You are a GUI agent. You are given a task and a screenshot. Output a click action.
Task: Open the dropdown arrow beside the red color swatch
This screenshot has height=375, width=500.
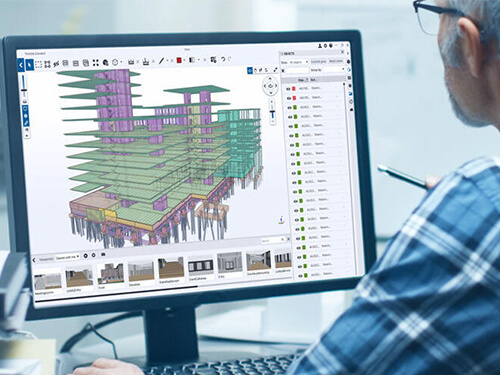[184, 60]
